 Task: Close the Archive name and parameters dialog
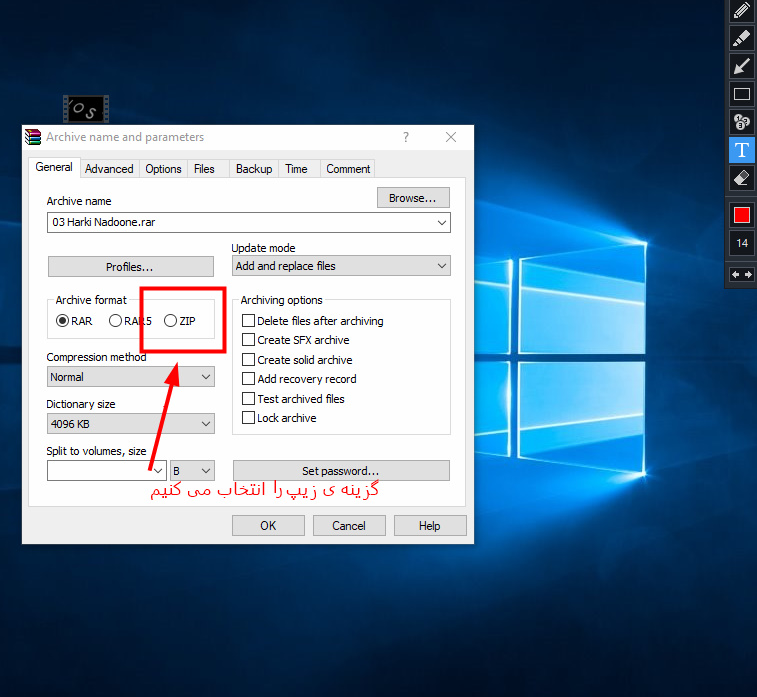point(451,137)
